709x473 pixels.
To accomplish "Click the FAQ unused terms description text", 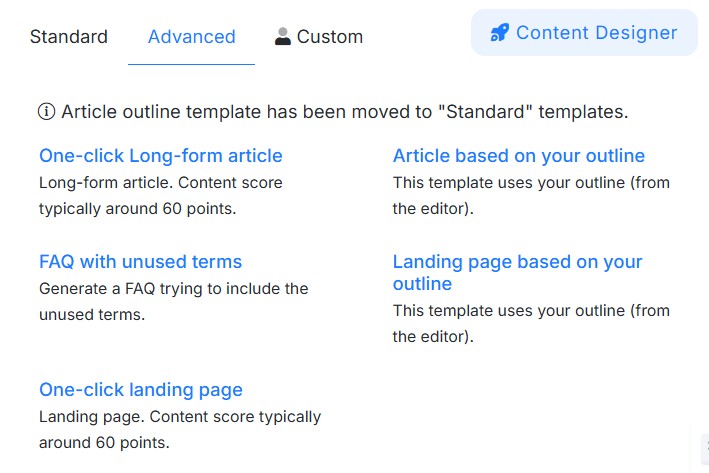I will [x=173, y=301].
